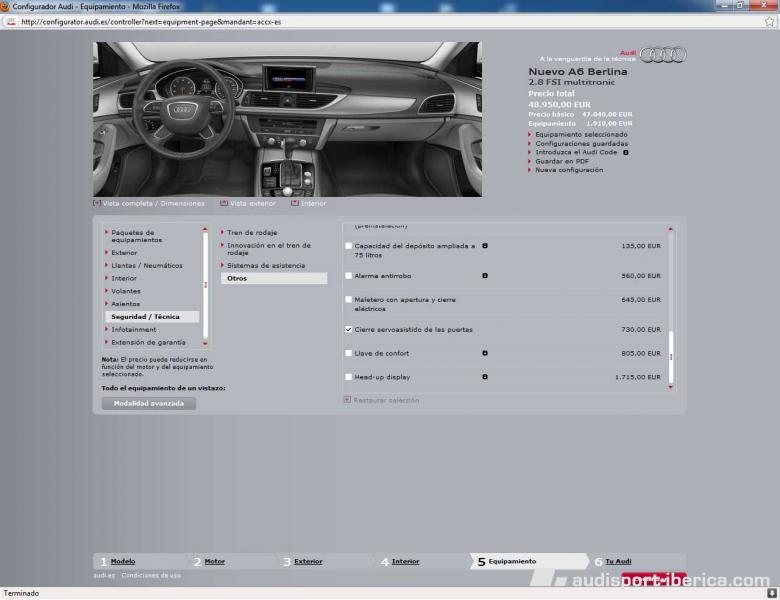Image resolution: width=780 pixels, height=600 pixels.
Task: Click the car interior preview image
Action: [288, 119]
